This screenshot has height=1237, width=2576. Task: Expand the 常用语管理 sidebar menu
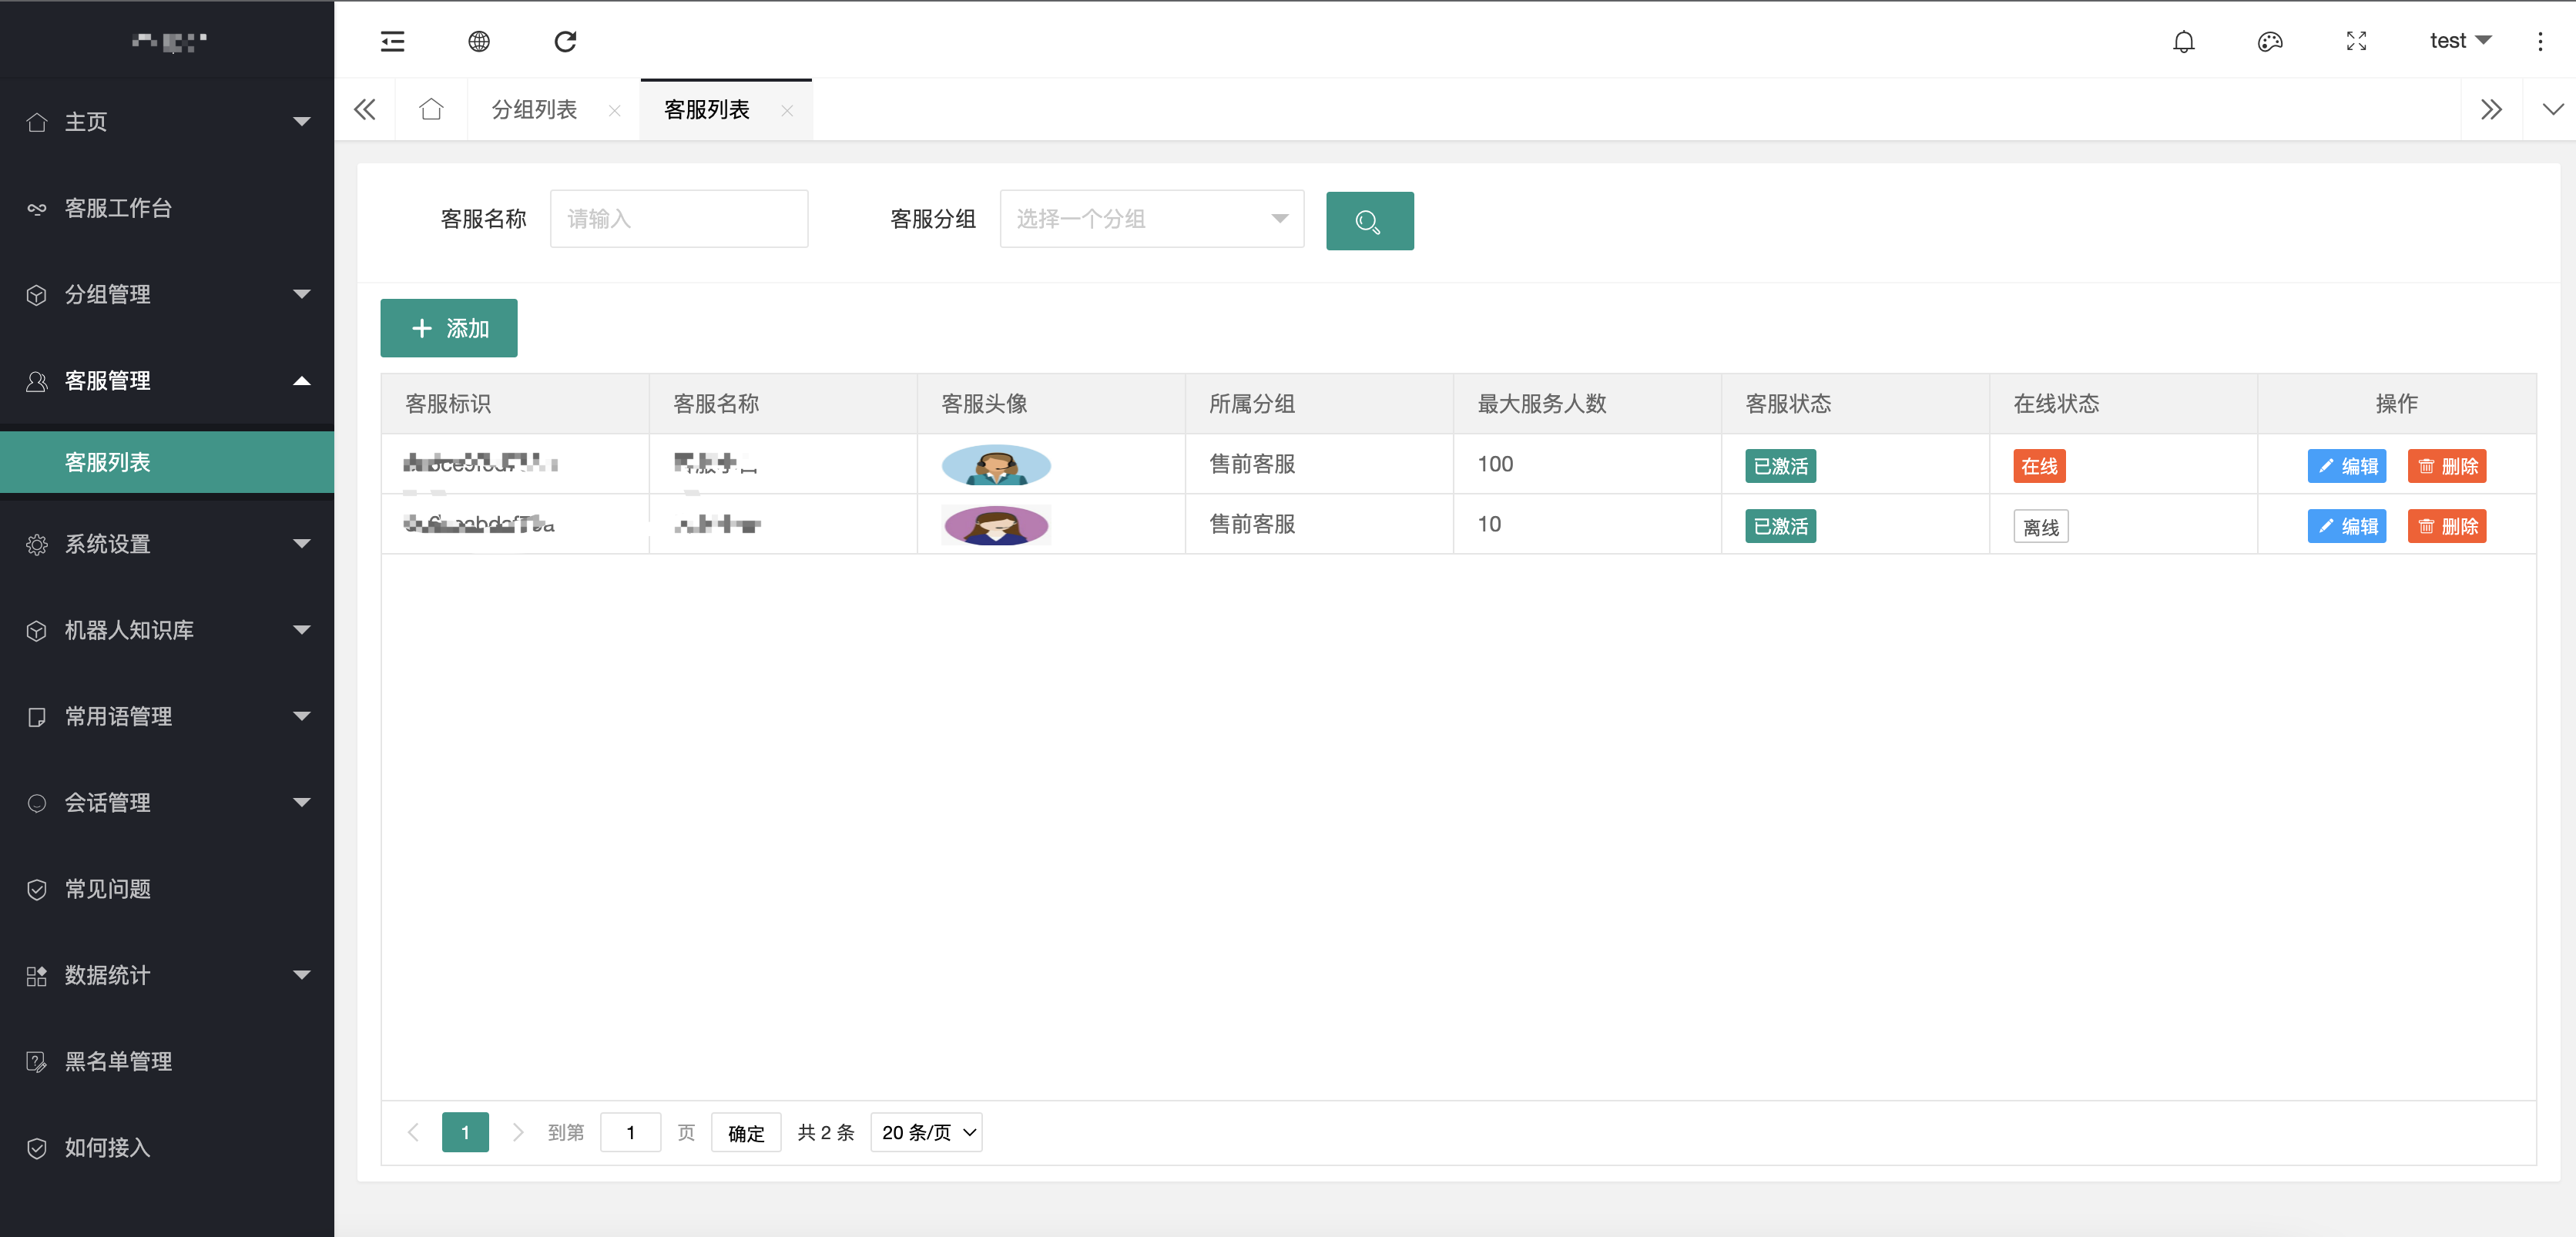pyautogui.click(x=167, y=716)
